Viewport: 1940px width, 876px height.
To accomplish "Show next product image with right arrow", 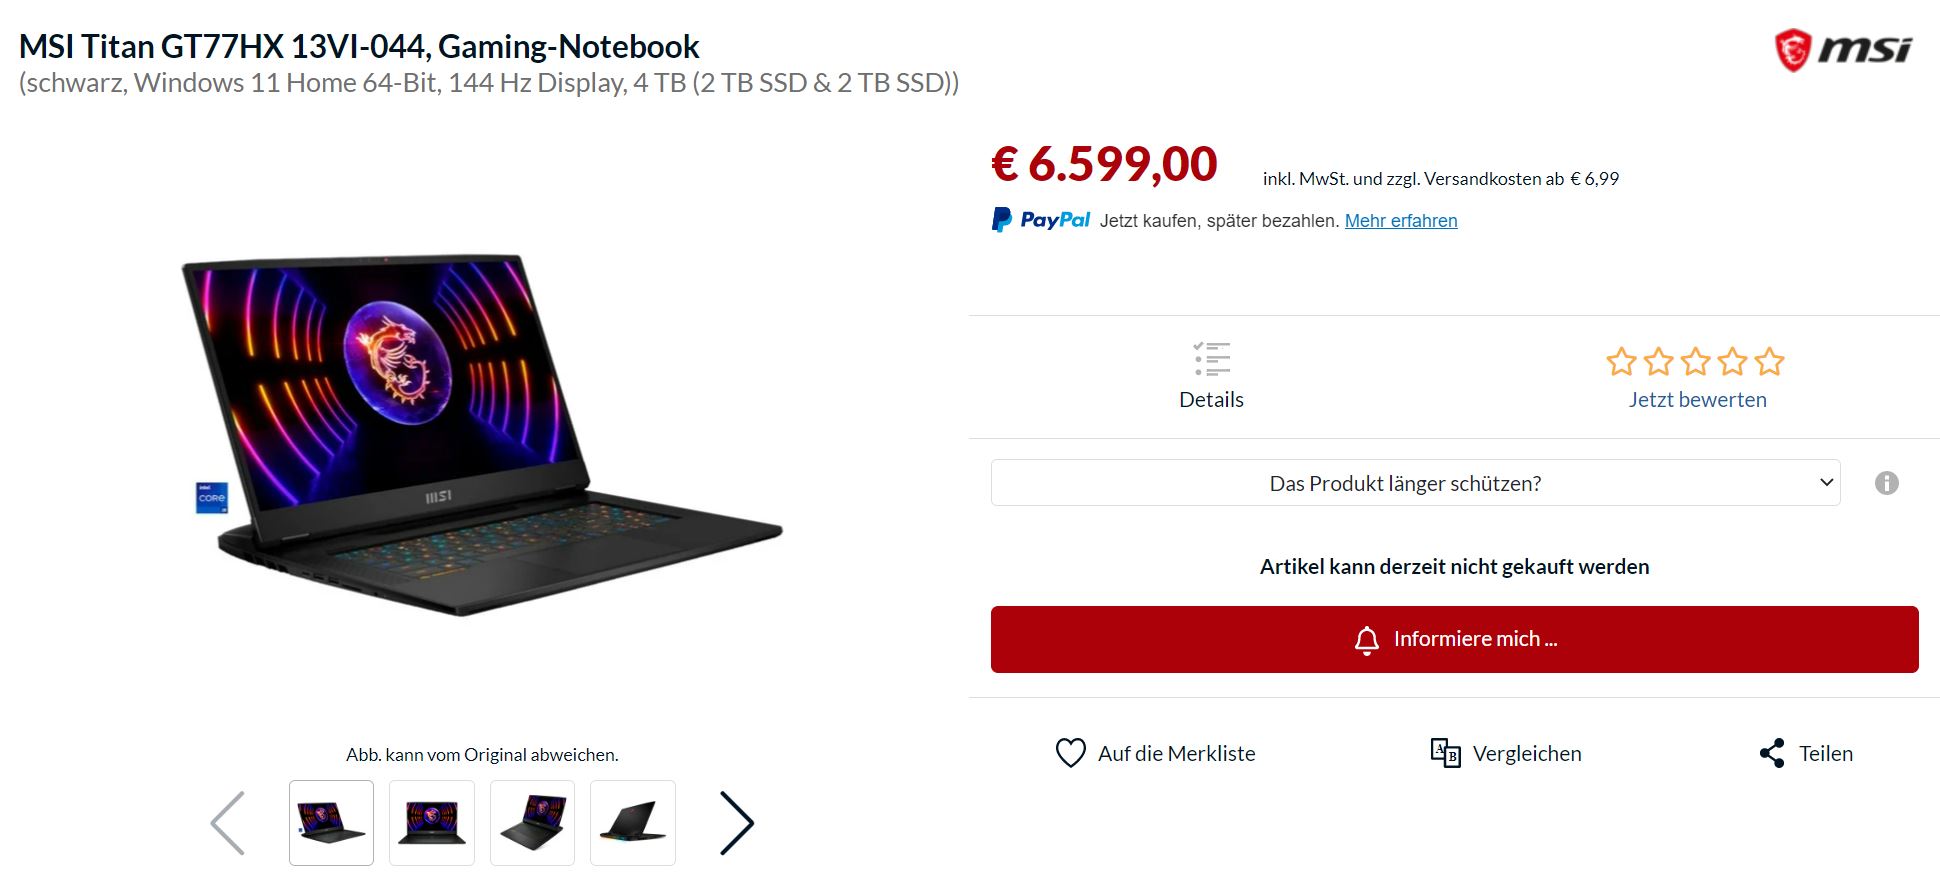I will pos(737,823).
